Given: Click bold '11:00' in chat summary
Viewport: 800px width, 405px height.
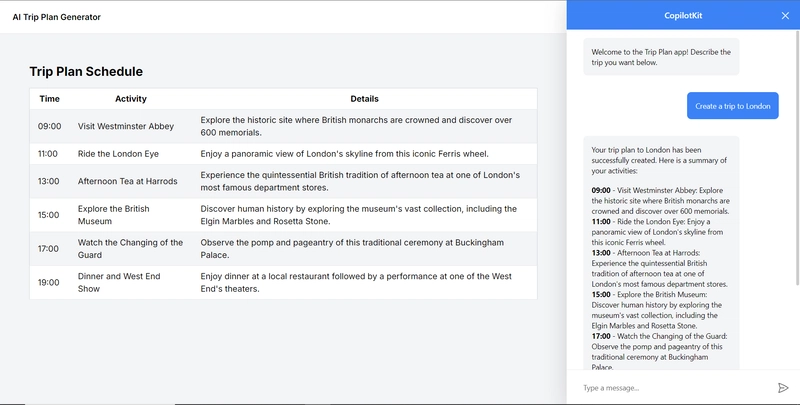Looking at the screenshot, I should 601,221.
